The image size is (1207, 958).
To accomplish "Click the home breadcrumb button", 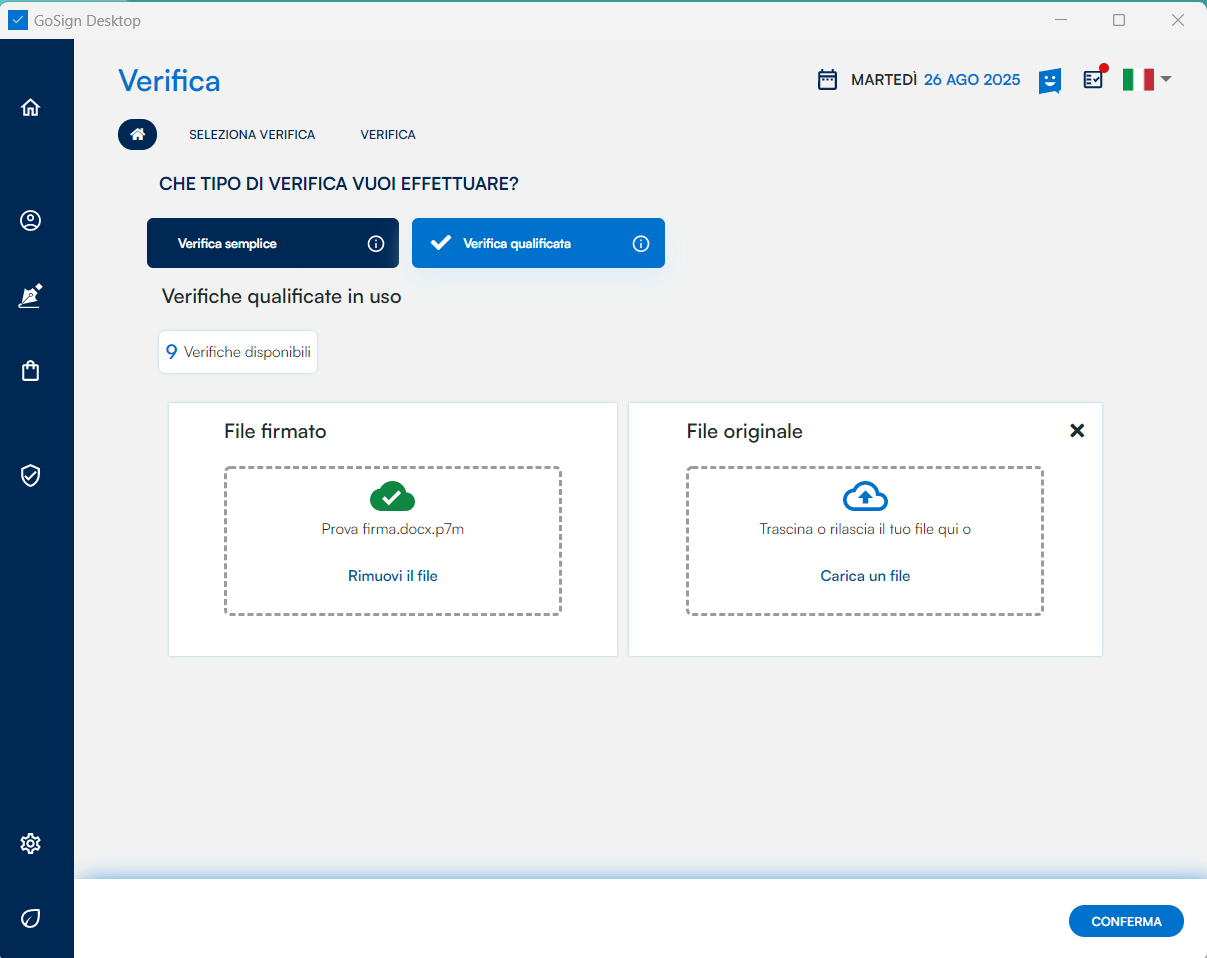I will [x=137, y=135].
